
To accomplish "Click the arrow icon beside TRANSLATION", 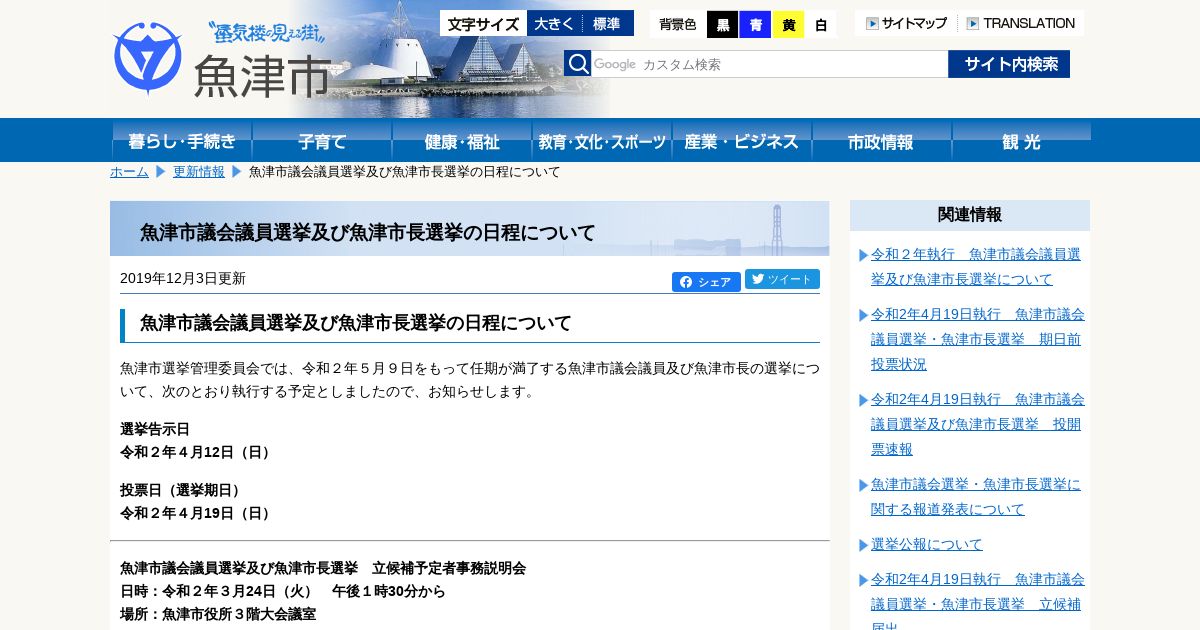I will [972, 23].
